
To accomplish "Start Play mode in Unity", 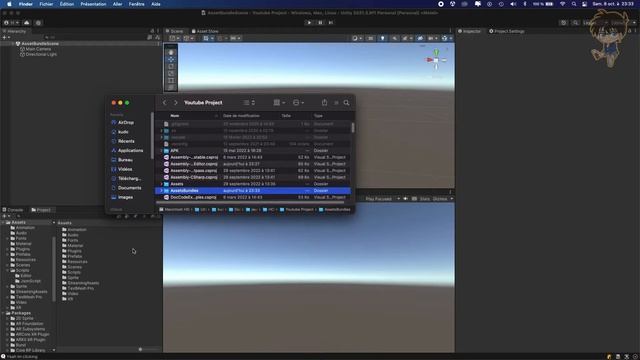I will click(309, 22).
